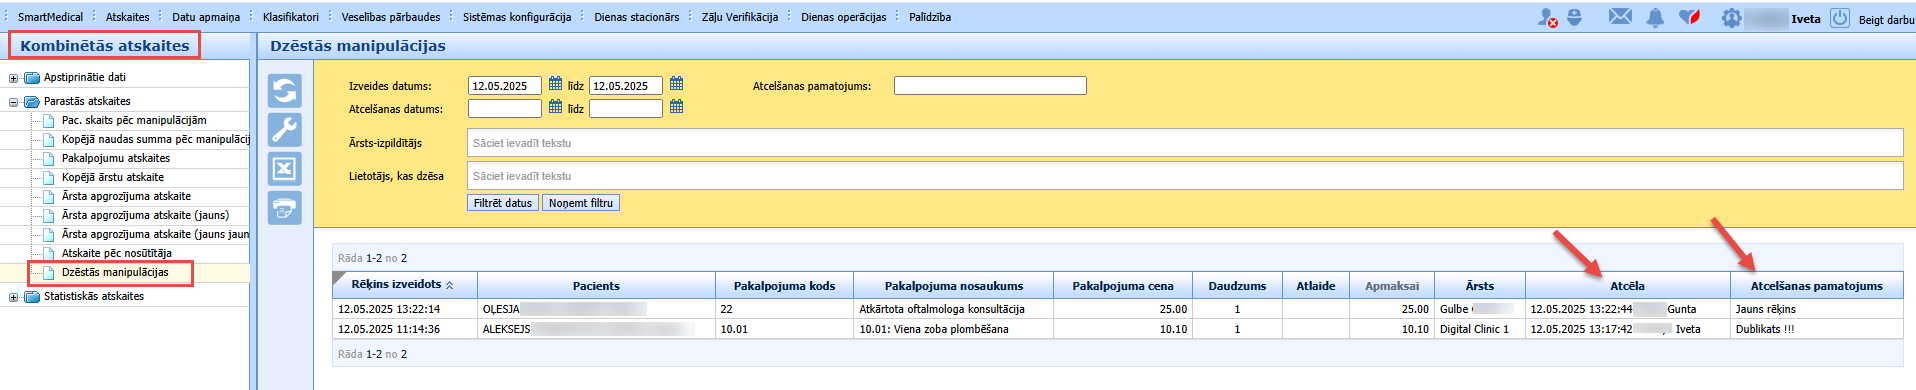Open calendar for Izveides datums start date
Viewport: 1916px width, 390px height.
pyautogui.click(x=555, y=84)
